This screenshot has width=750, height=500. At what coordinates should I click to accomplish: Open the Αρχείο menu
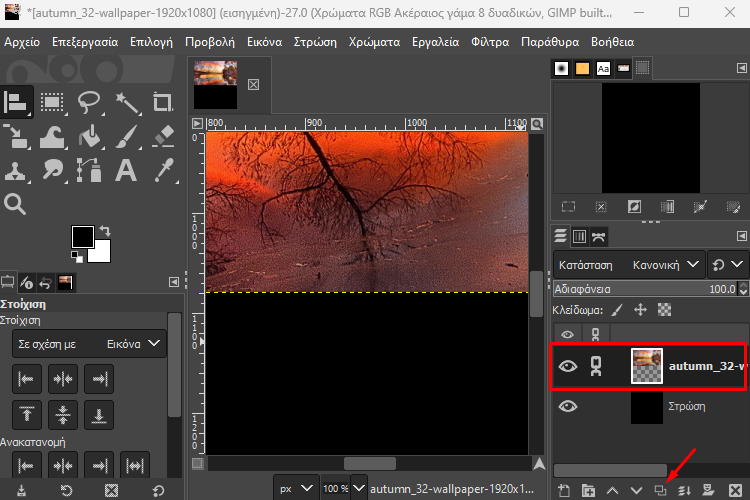22,42
